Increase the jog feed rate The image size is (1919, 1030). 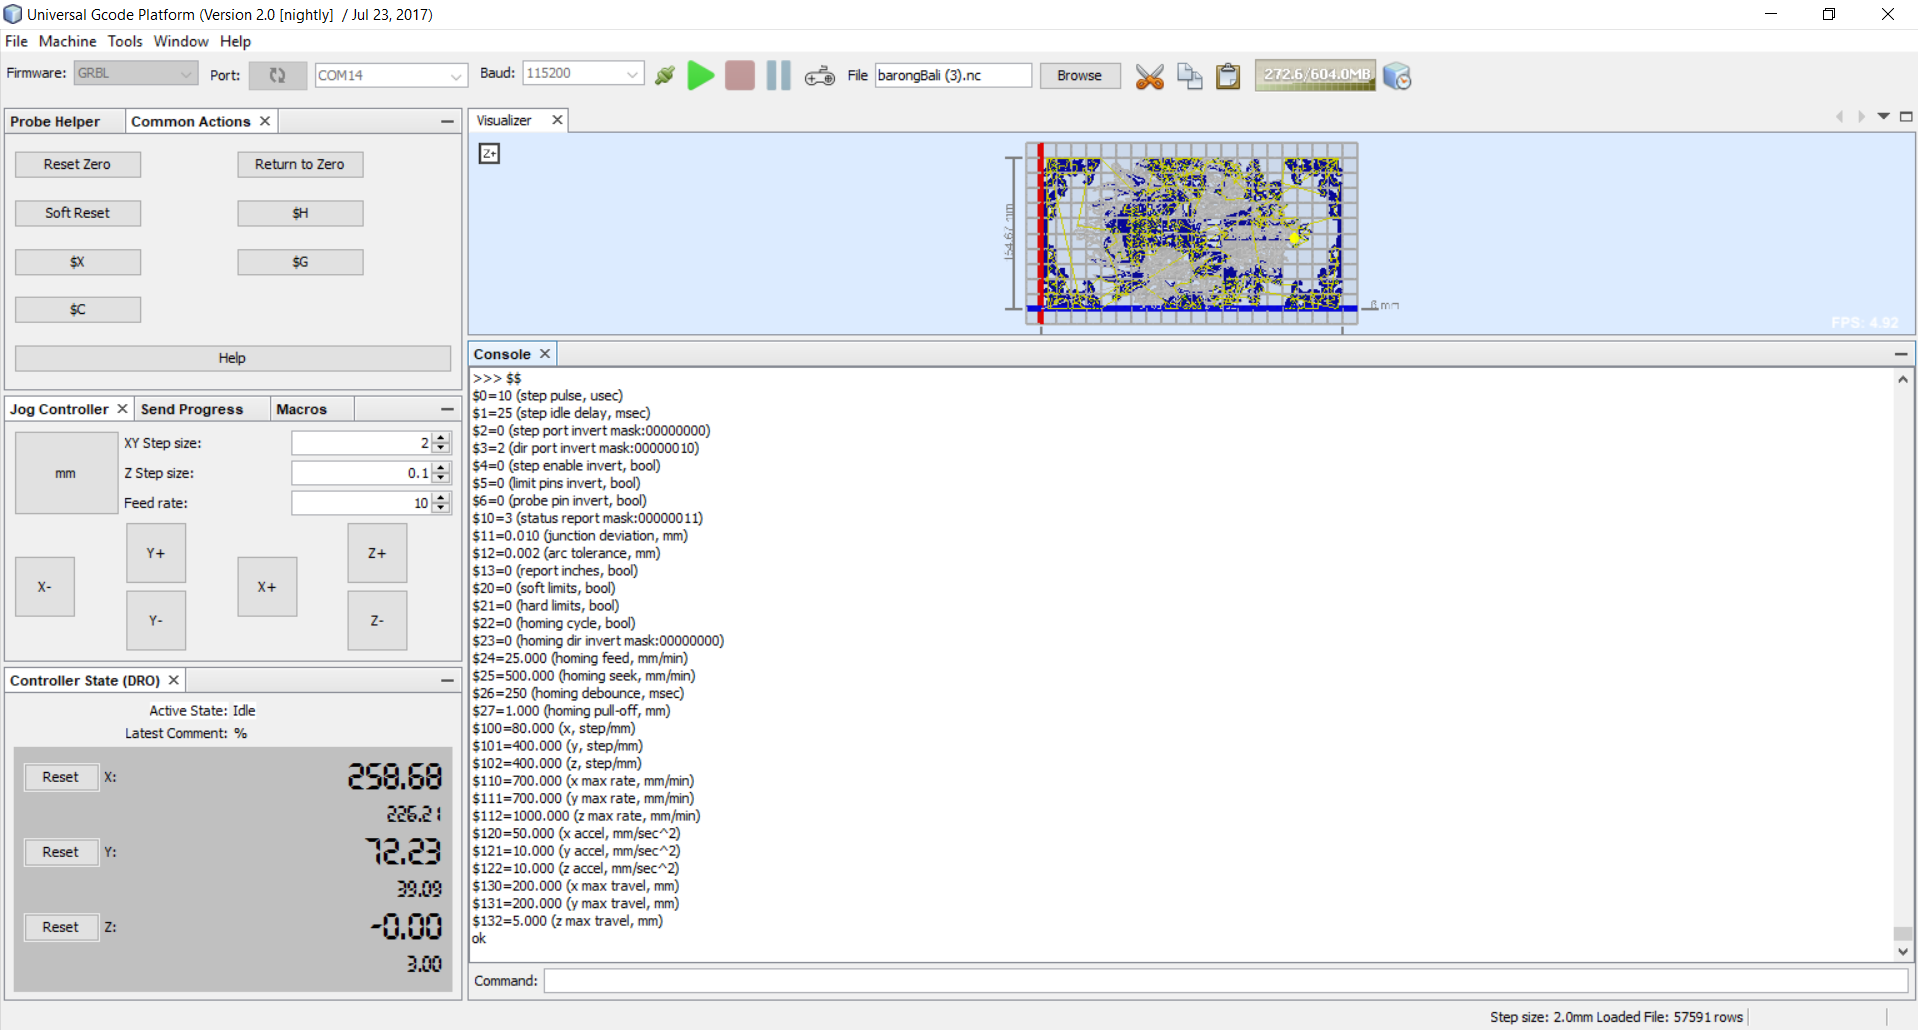coord(441,497)
